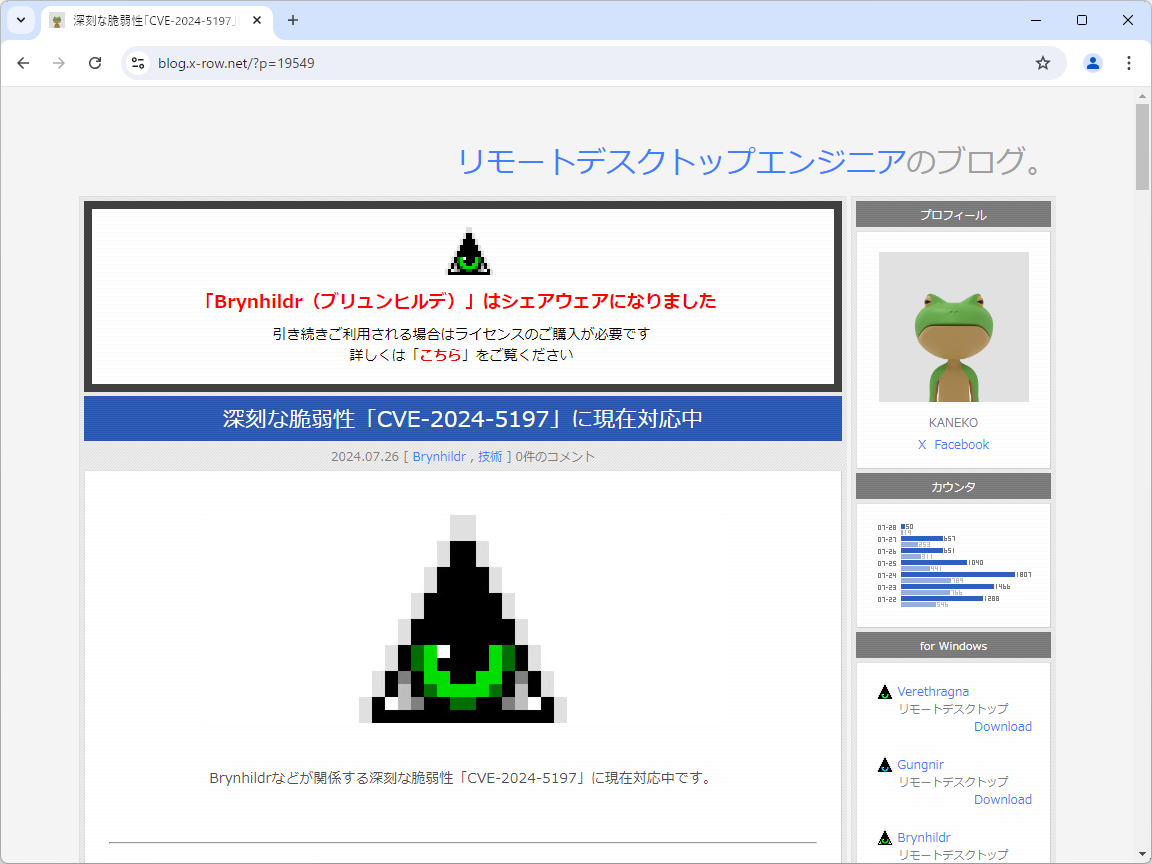Open KANEKO's Facebook profile link
The height and width of the screenshot is (864, 1152).
962,444
